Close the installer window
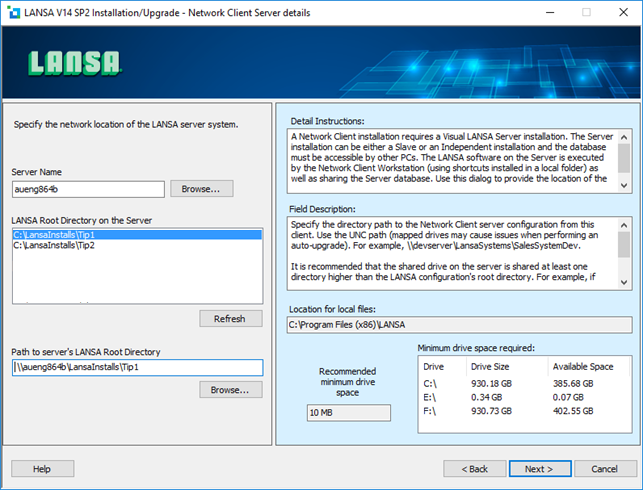 click(x=623, y=12)
